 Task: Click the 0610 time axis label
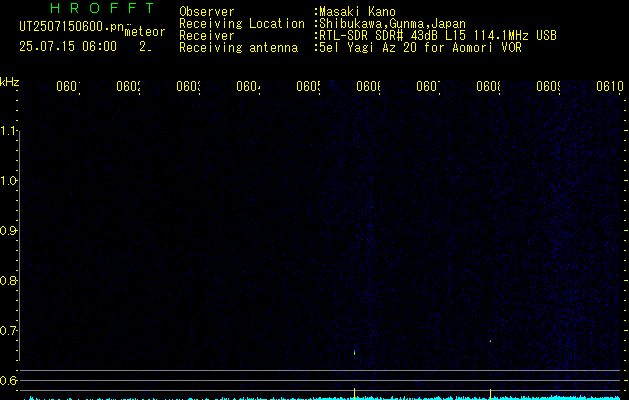pos(610,86)
